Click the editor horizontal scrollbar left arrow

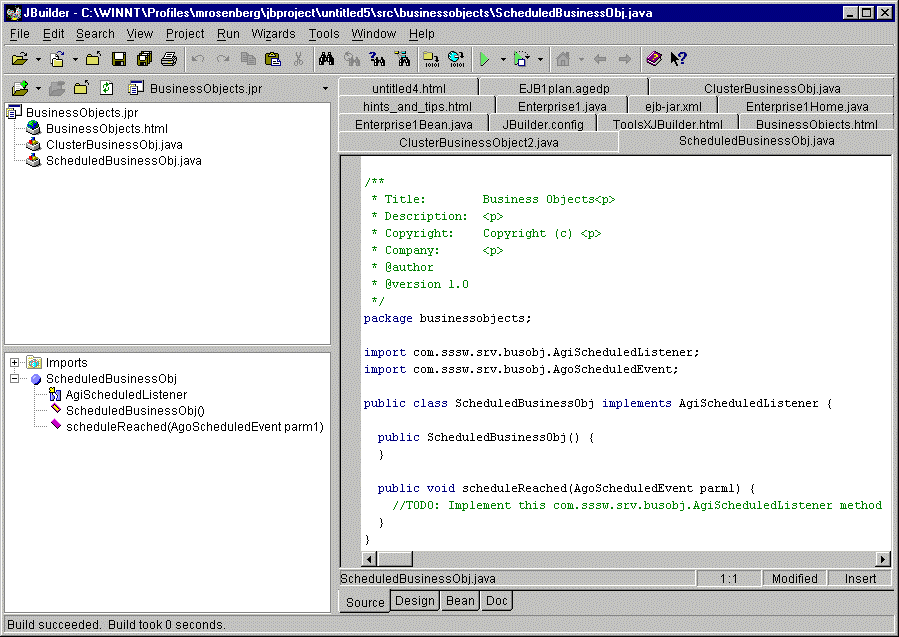(369, 558)
